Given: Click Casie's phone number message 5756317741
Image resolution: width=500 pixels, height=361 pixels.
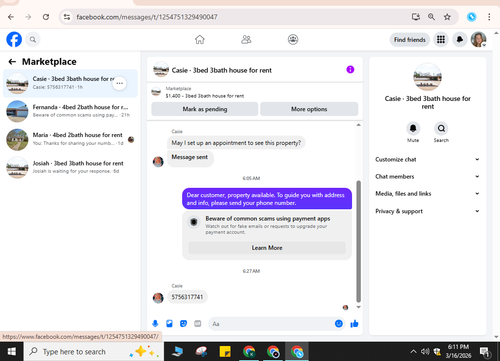Looking at the screenshot, I should 187,297.
